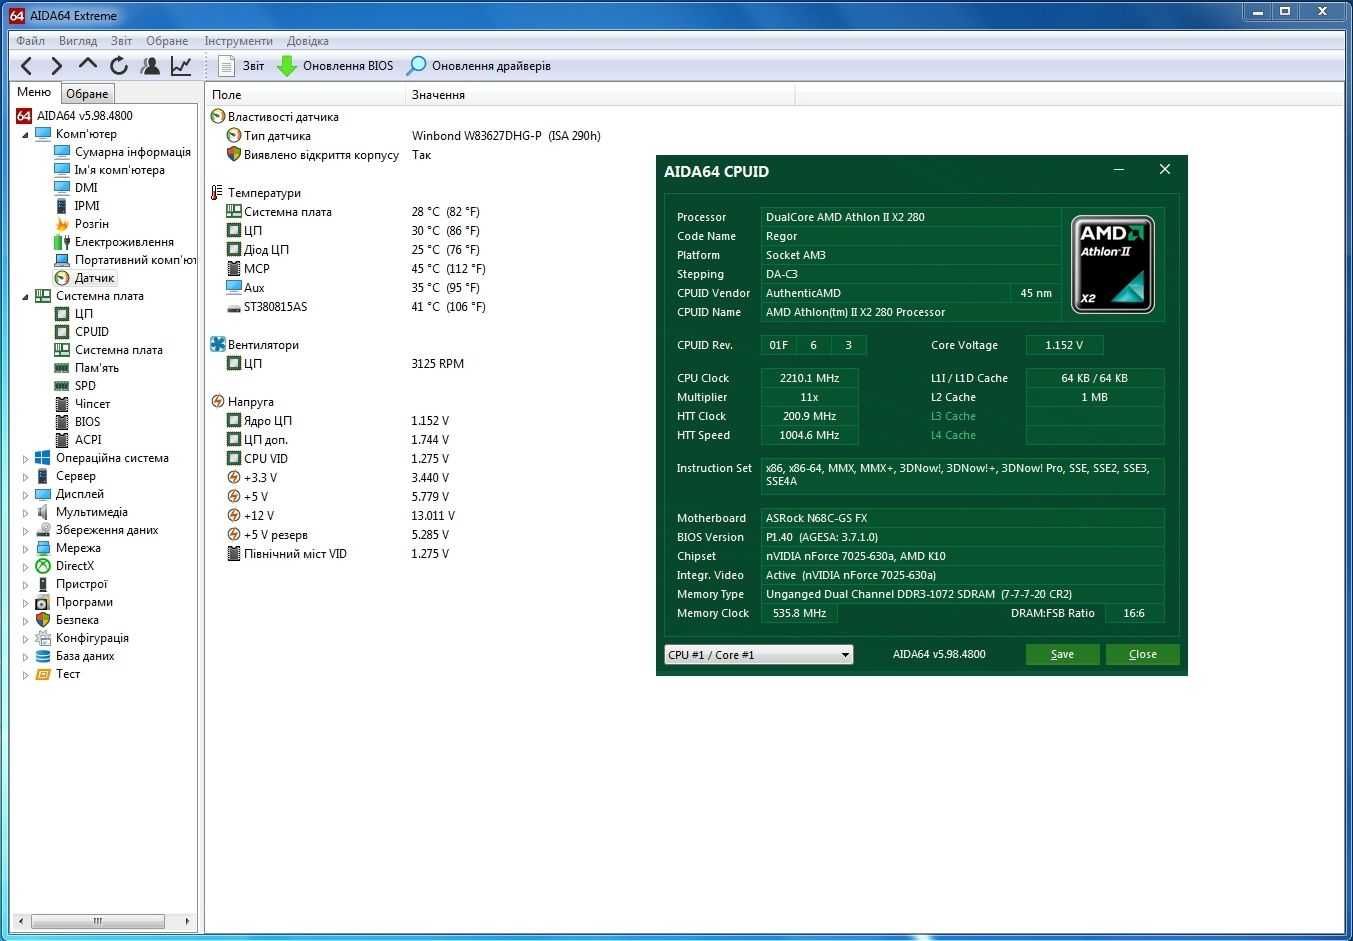The height and width of the screenshot is (941, 1353).
Task: Click Close in the AIDA64 CPUID window
Action: (1142, 654)
